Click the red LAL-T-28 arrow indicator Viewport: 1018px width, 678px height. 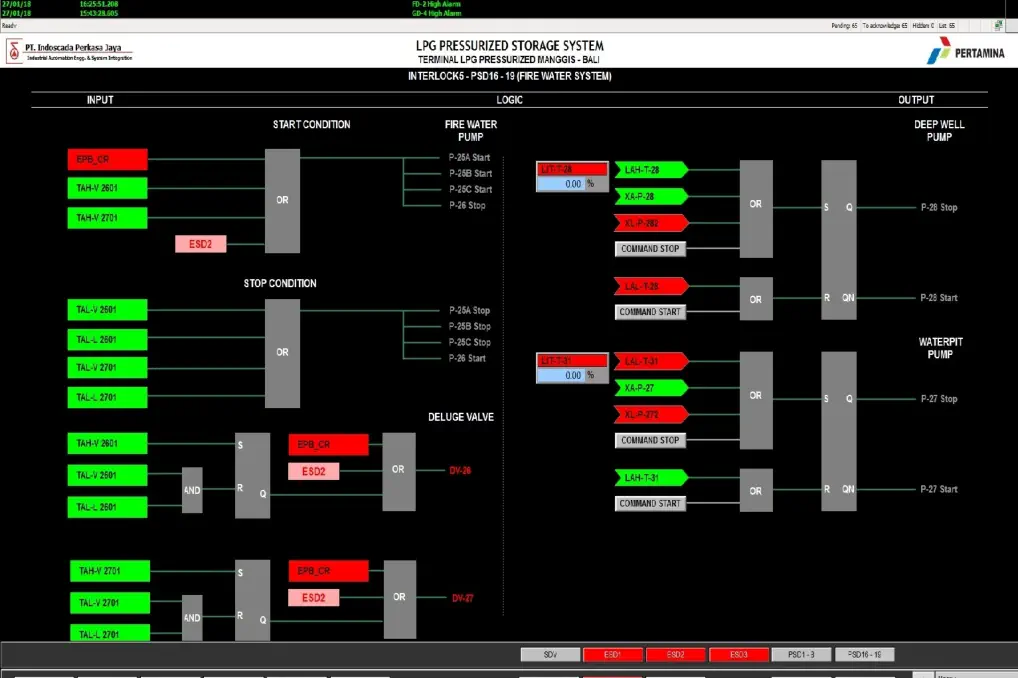(x=648, y=287)
